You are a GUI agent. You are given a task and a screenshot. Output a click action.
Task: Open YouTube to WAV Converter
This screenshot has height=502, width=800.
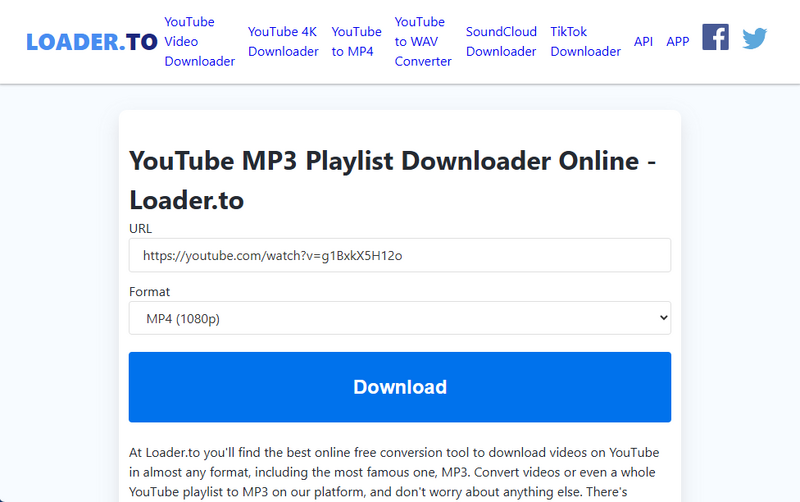pyautogui.click(x=423, y=42)
